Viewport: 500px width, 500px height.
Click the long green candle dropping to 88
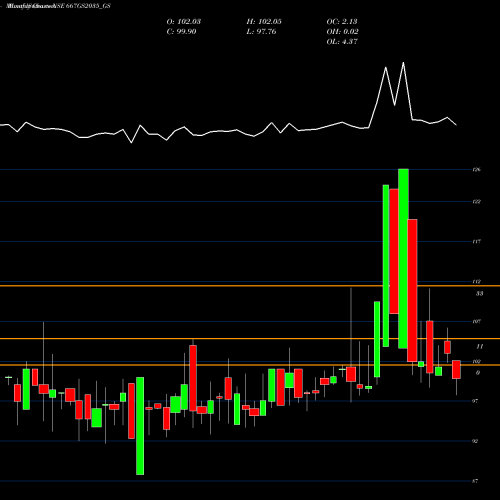point(140,426)
